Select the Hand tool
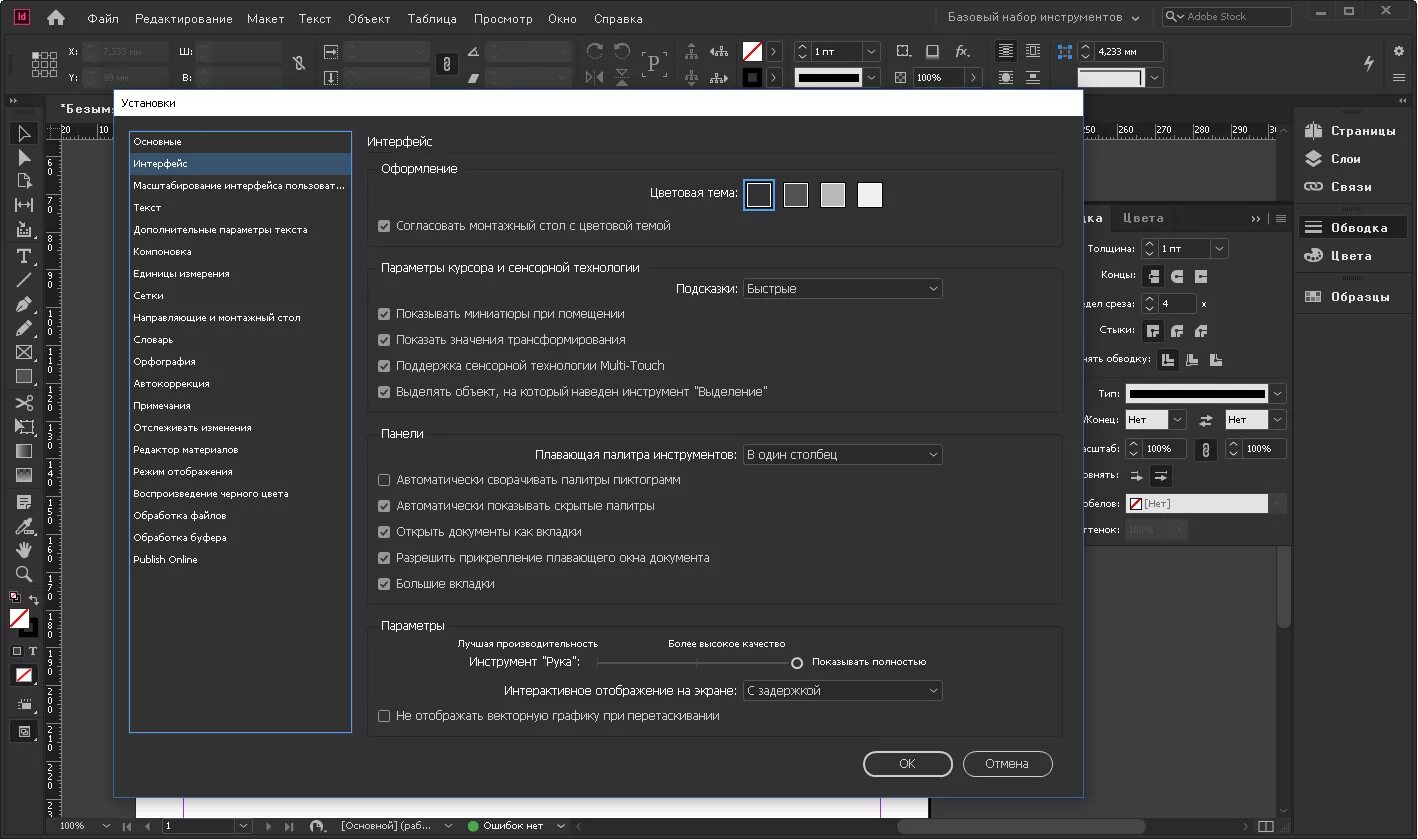 tap(24, 550)
